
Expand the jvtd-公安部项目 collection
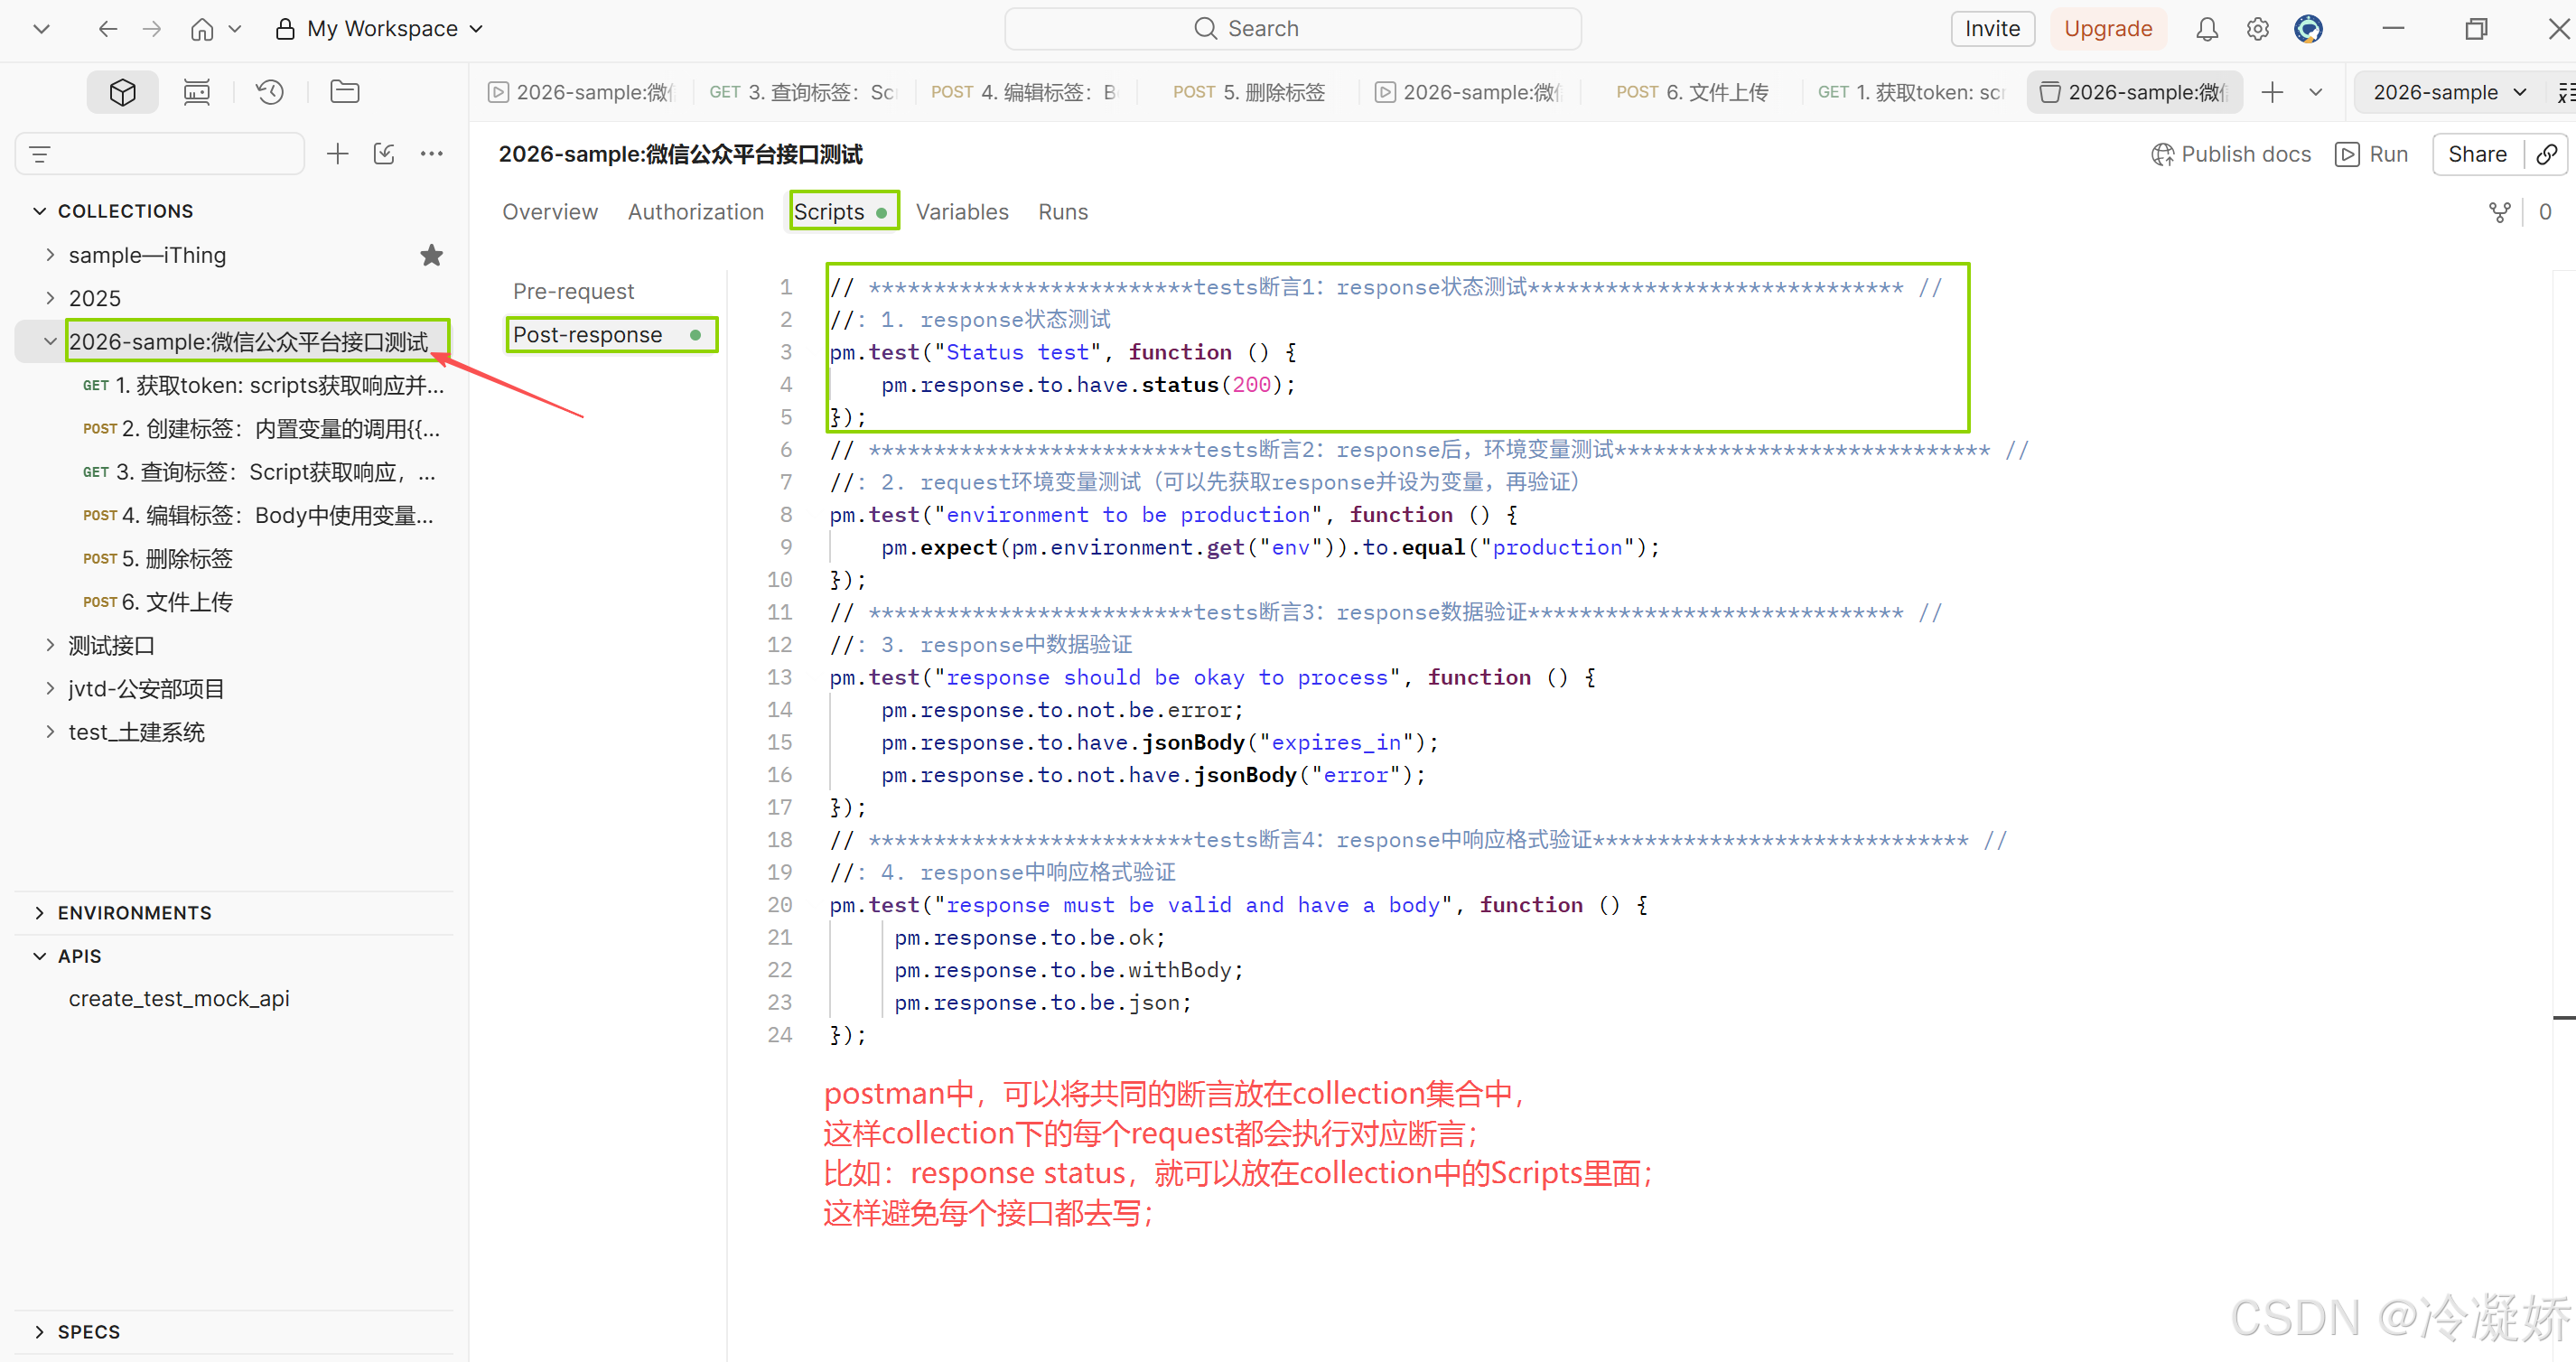tap(50, 688)
